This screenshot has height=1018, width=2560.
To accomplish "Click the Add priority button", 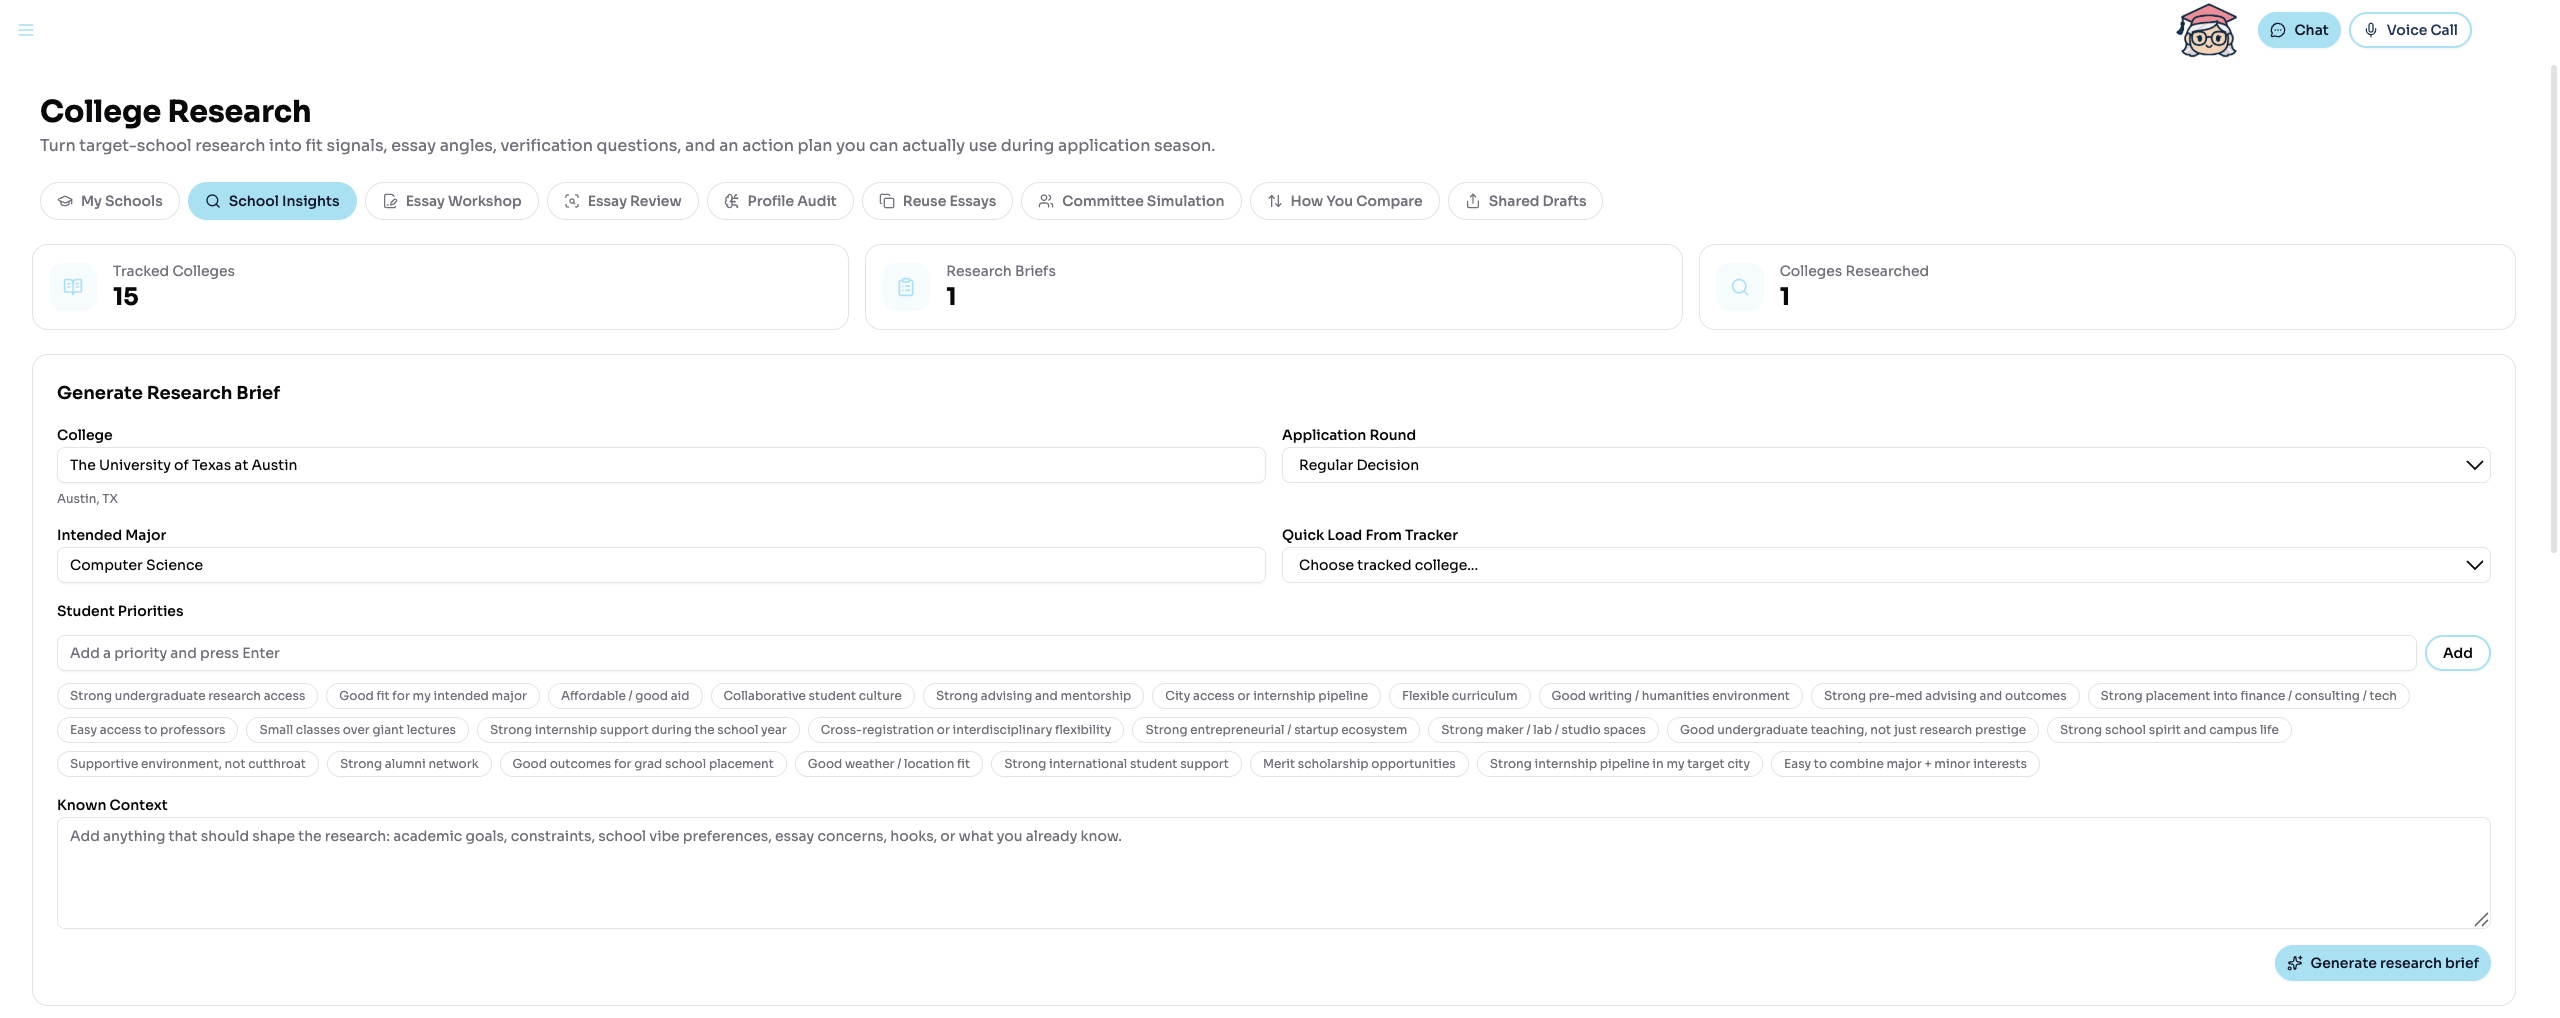I will tap(2457, 652).
